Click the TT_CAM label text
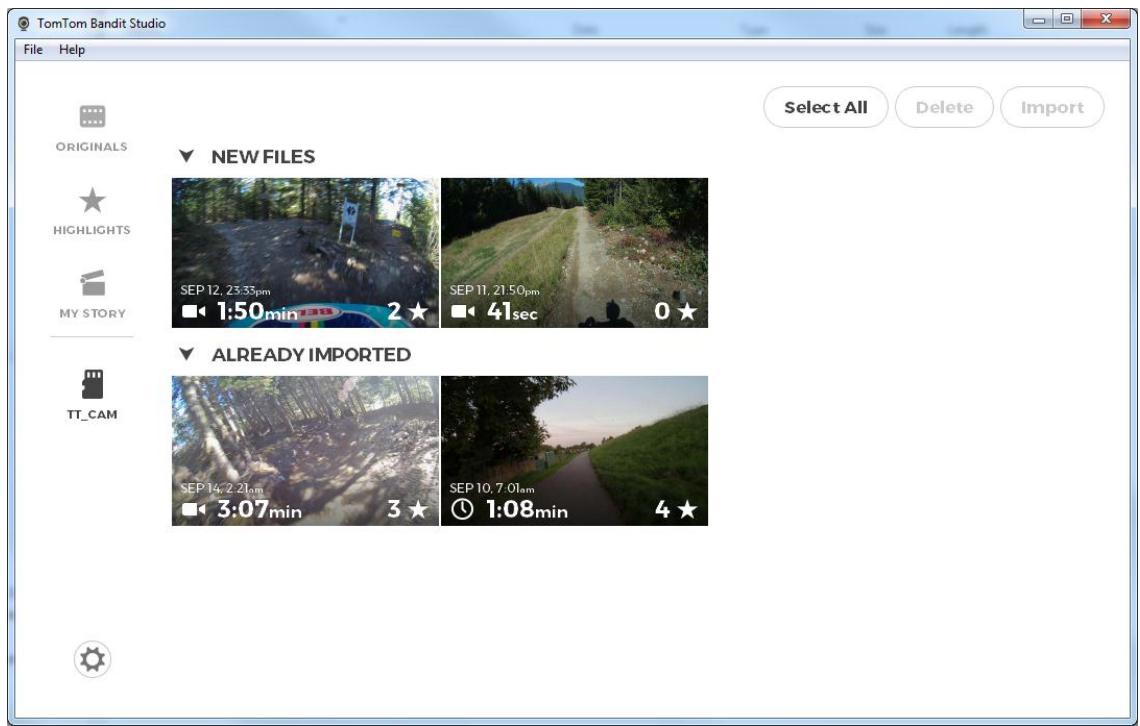Viewport: 1140px width, 726px height. 92,414
